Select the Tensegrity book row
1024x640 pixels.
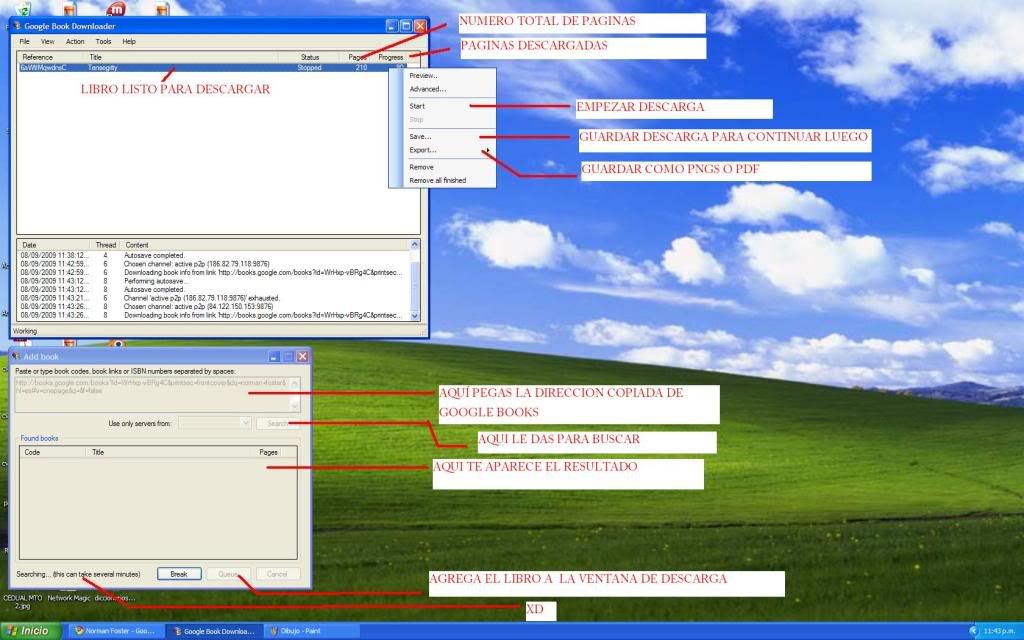(213, 67)
